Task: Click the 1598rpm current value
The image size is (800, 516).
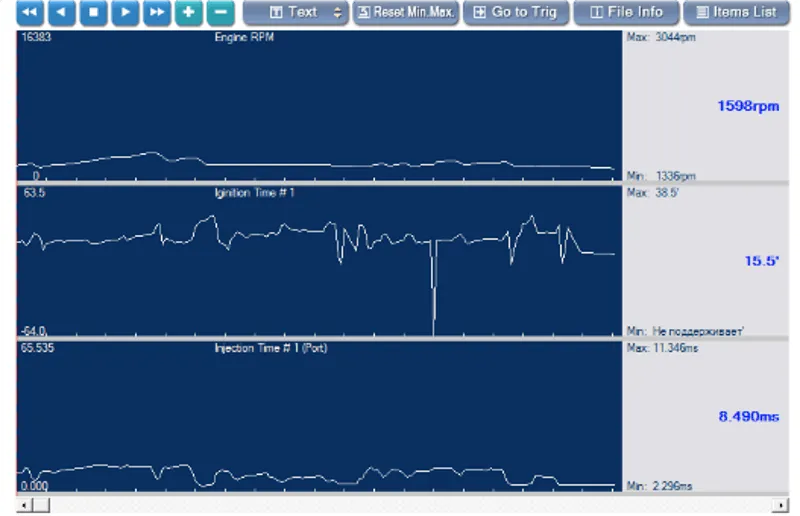Action: pyautogui.click(x=748, y=106)
